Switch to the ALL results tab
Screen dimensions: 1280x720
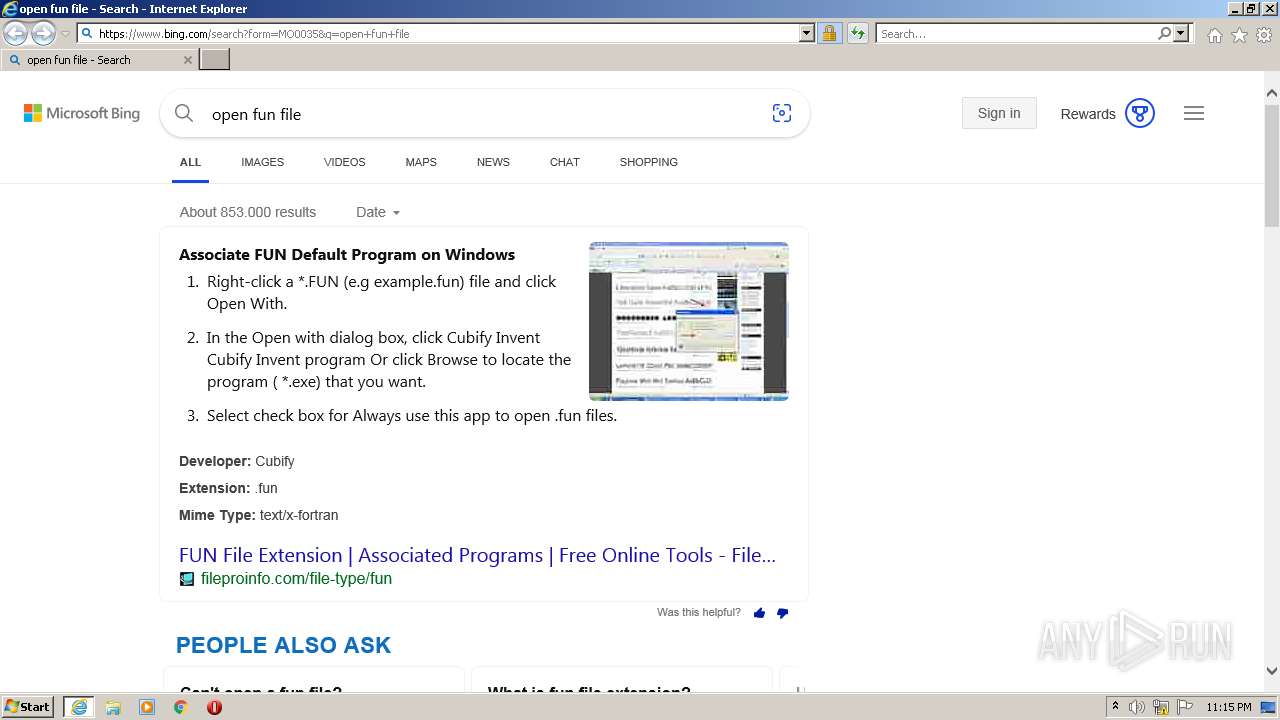point(190,162)
